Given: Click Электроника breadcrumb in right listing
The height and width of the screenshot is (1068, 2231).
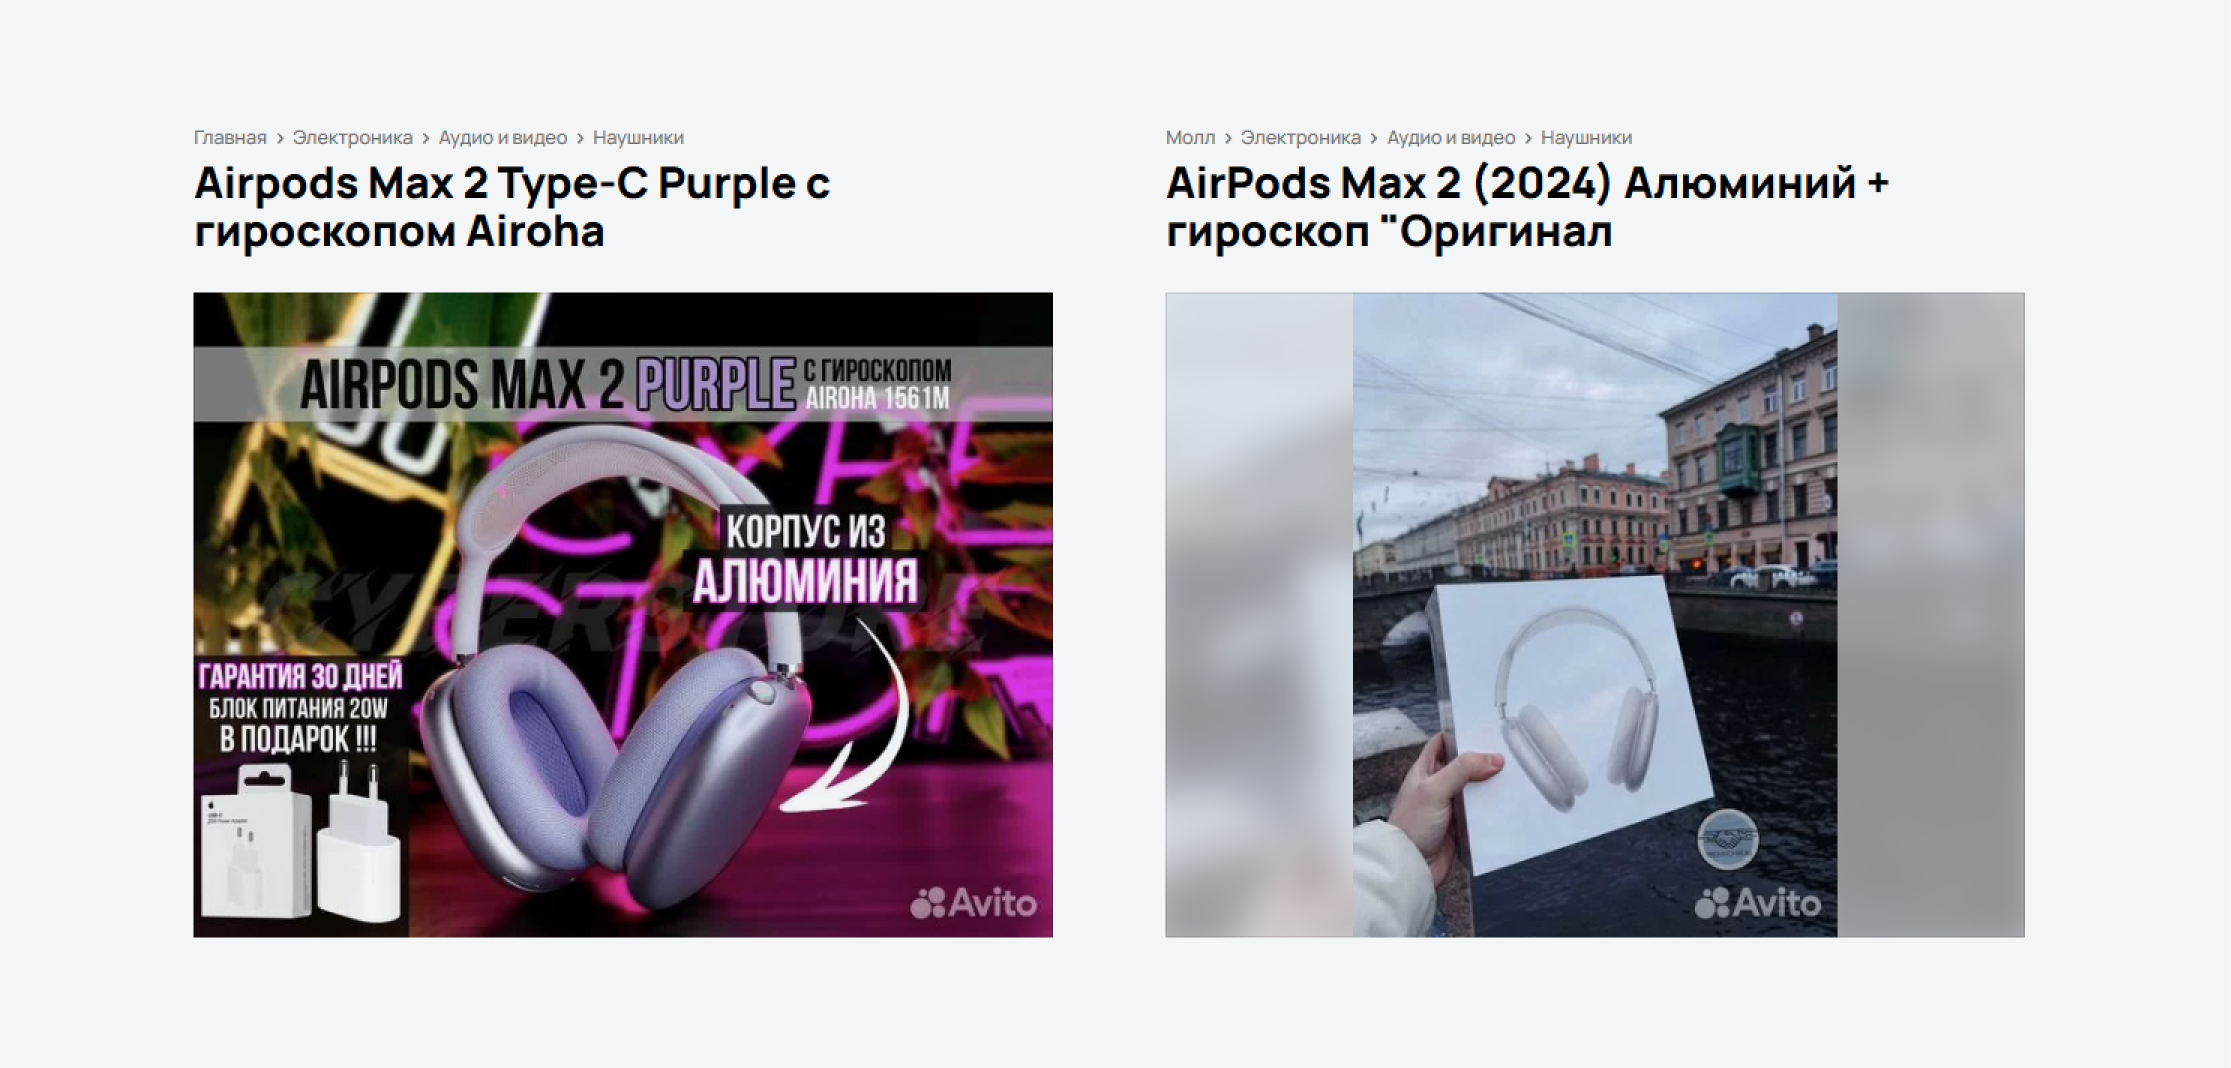Looking at the screenshot, I should (x=1300, y=137).
